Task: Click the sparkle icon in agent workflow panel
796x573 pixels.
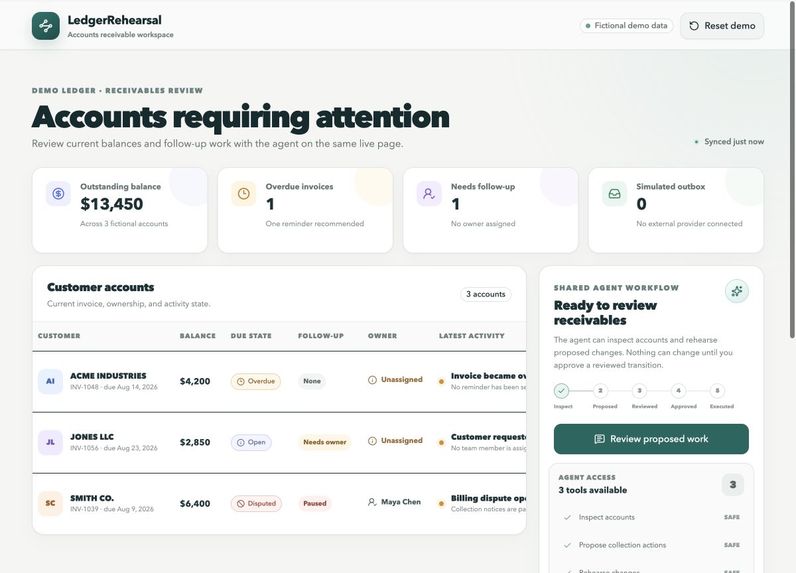Action: point(737,291)
